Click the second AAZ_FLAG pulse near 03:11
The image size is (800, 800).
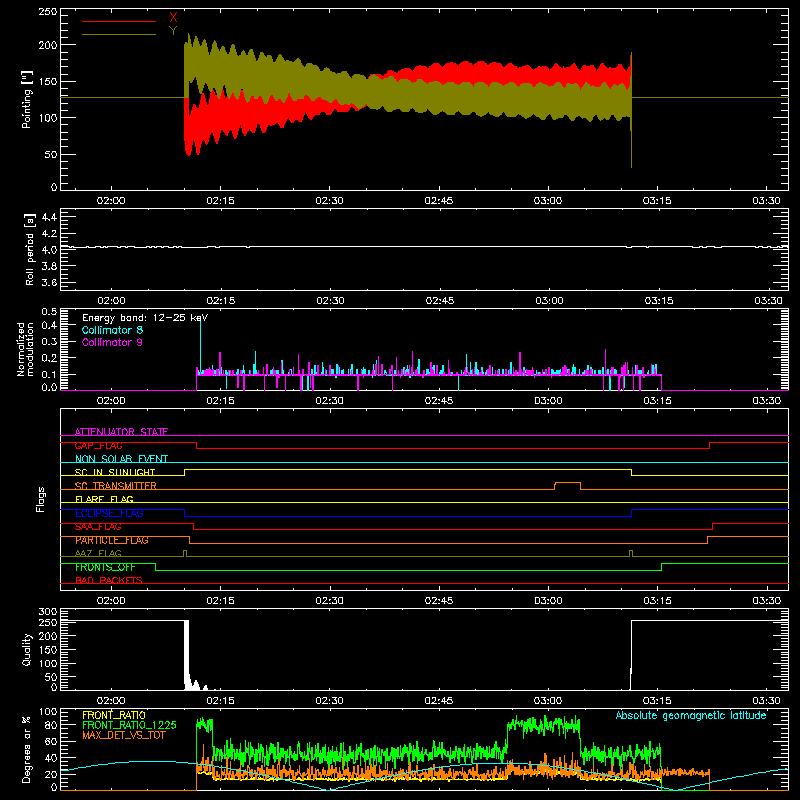click(x=631, y=553)
